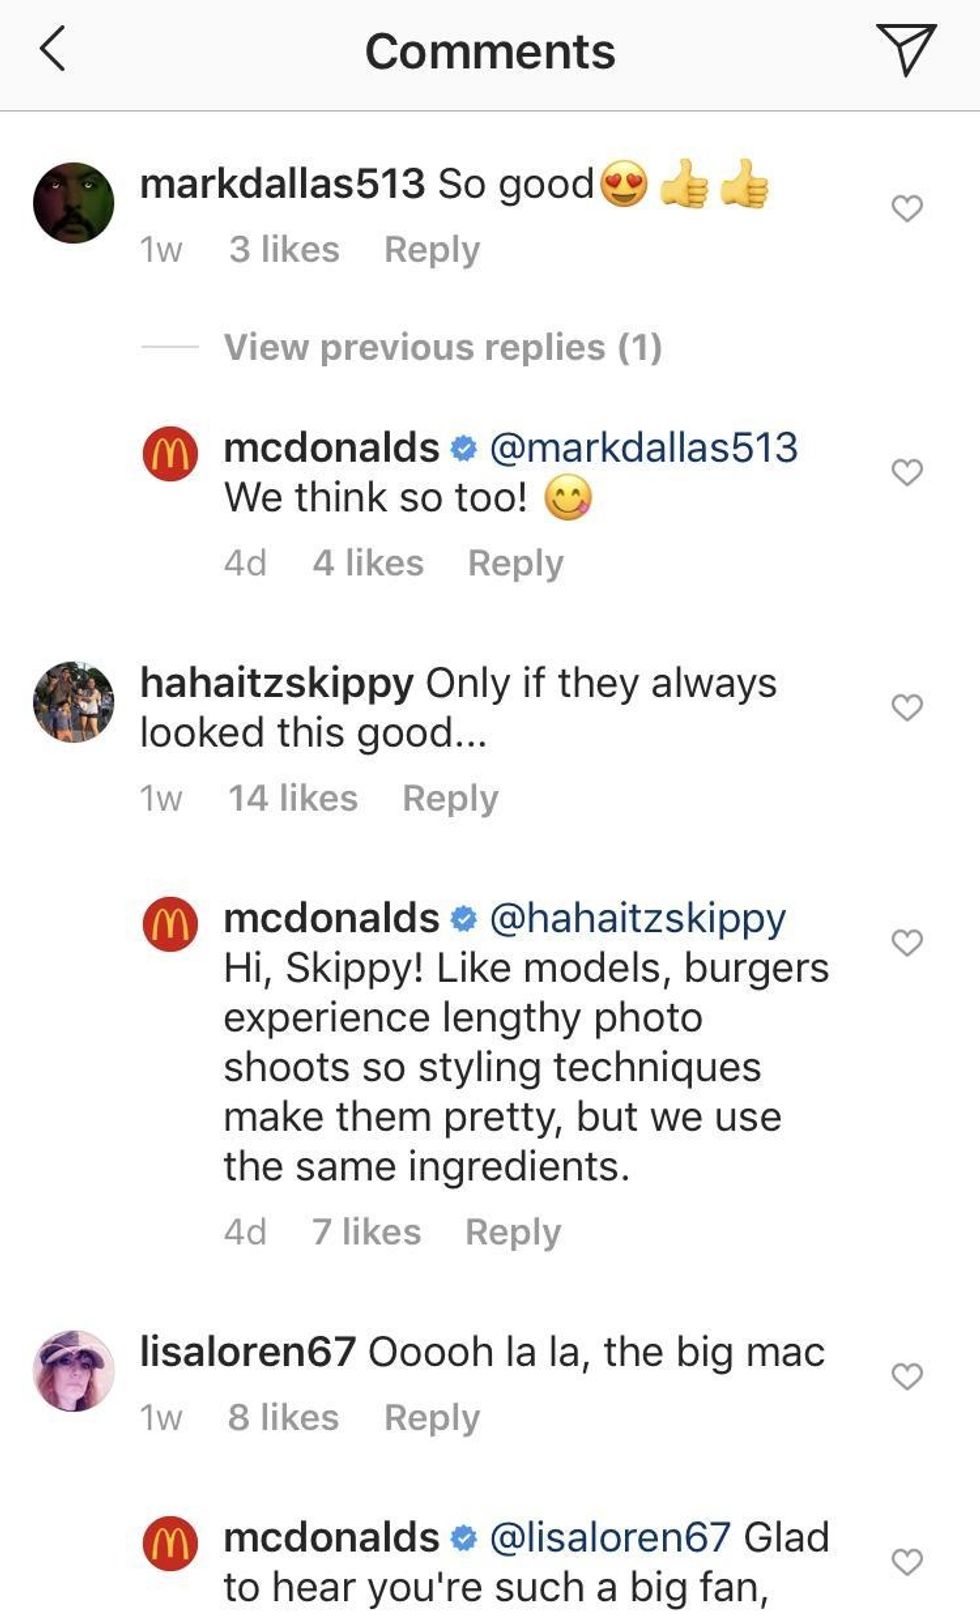The height and width of the screenshot is (1615, 980).
Task: Like hahaitzskippy's comment with the heart
Action: 906,707
